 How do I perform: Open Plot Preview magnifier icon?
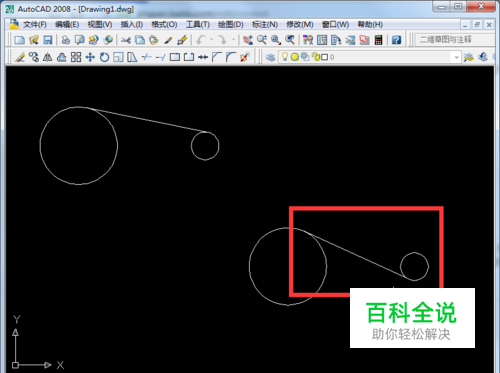coord(80,40)
